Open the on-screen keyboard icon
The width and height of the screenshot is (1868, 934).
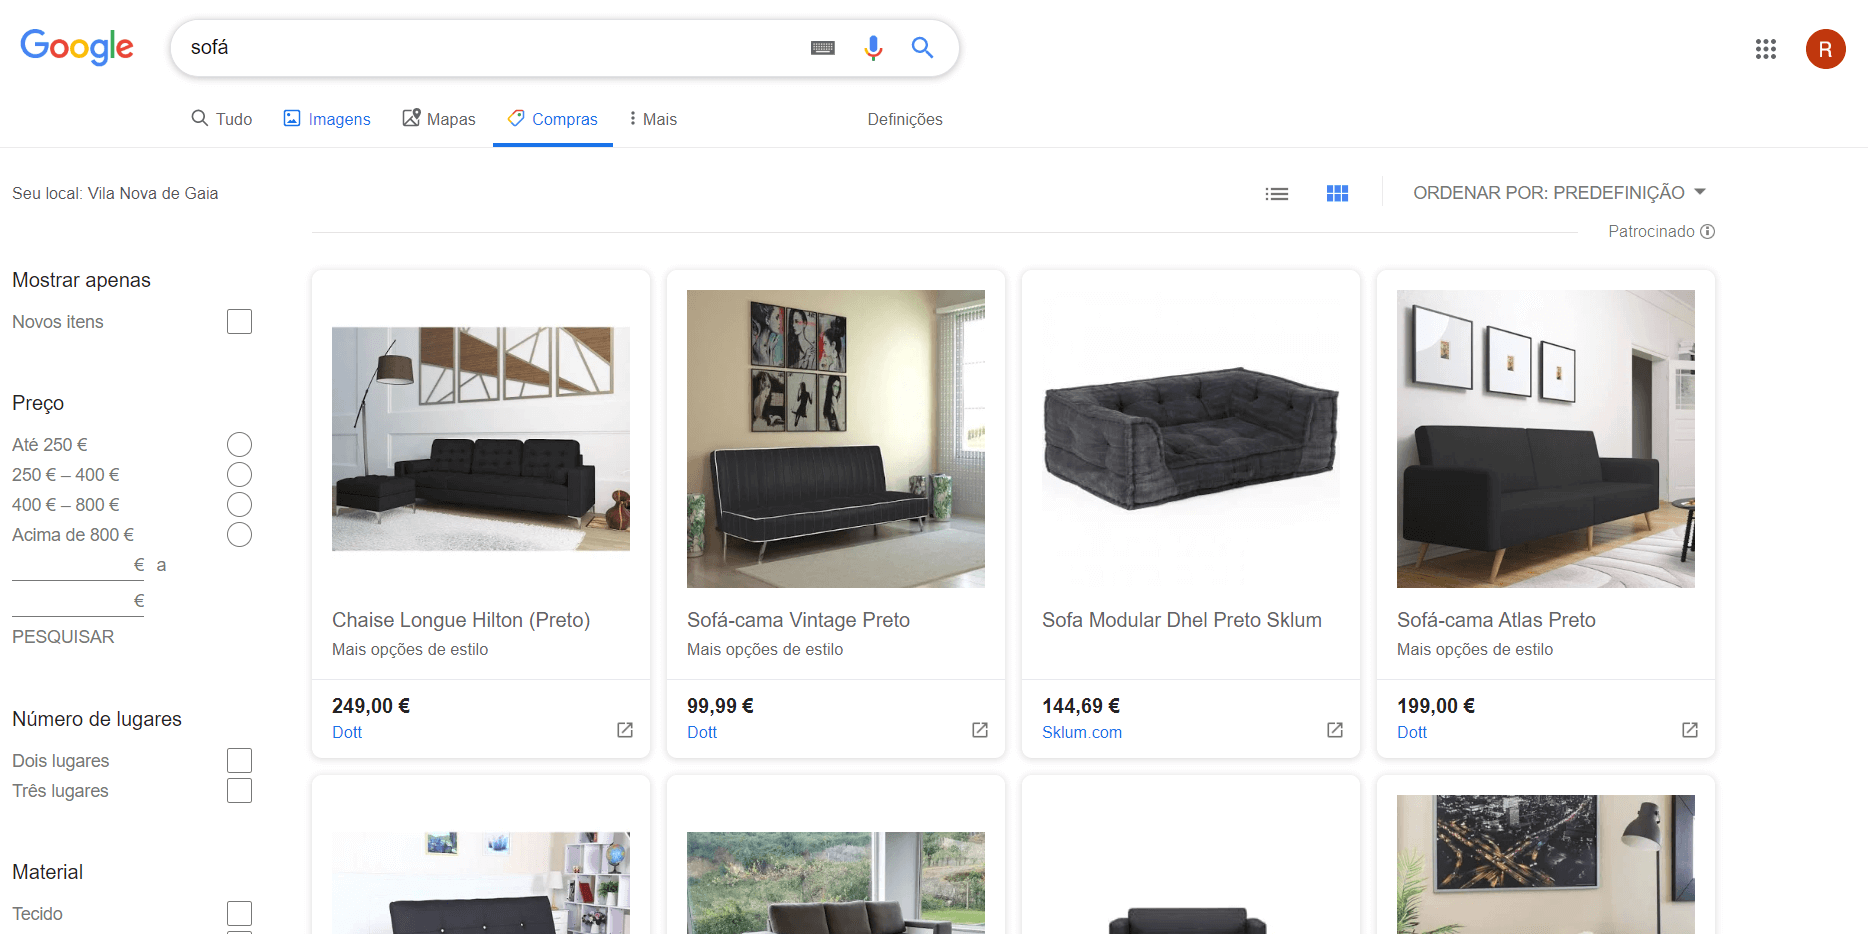click(x=823, y=48)
